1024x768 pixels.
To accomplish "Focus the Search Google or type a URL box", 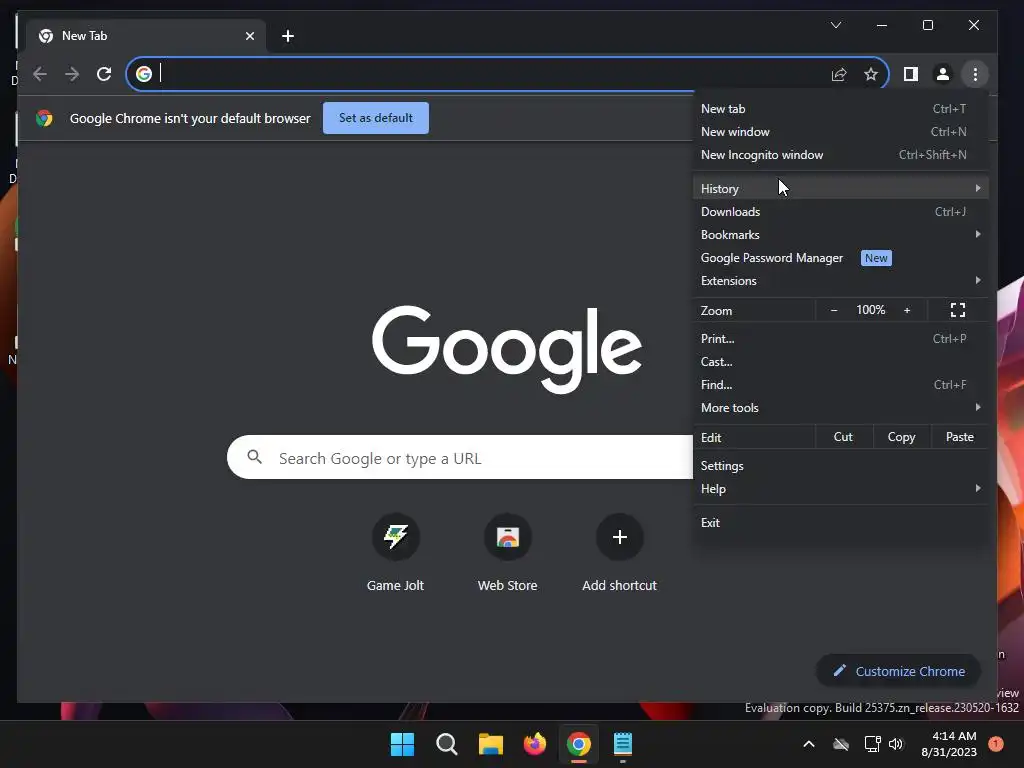I will point(460,457).
